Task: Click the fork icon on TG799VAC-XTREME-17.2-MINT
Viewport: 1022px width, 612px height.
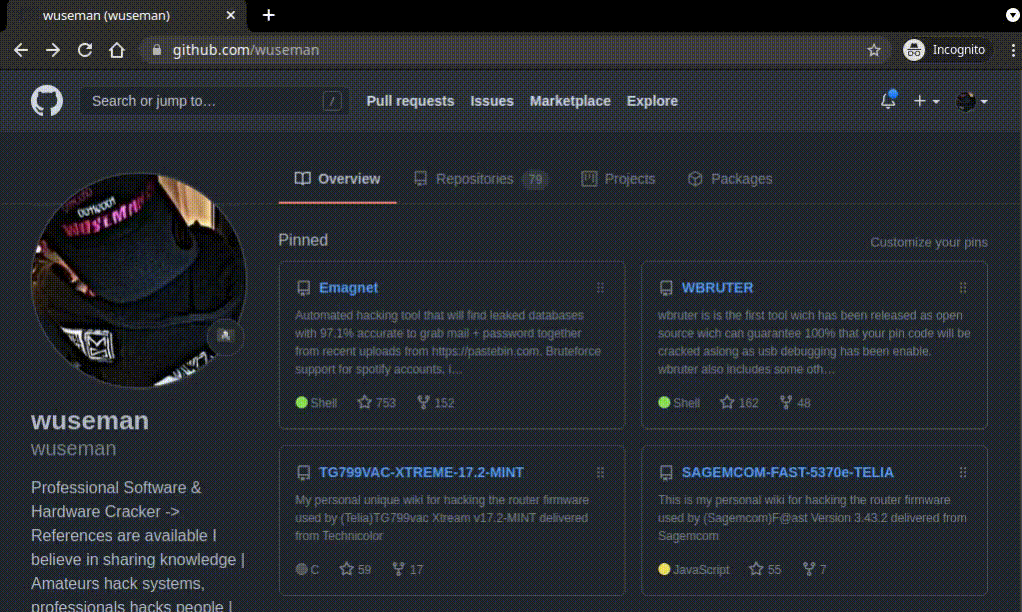Action: coord(397,568)
